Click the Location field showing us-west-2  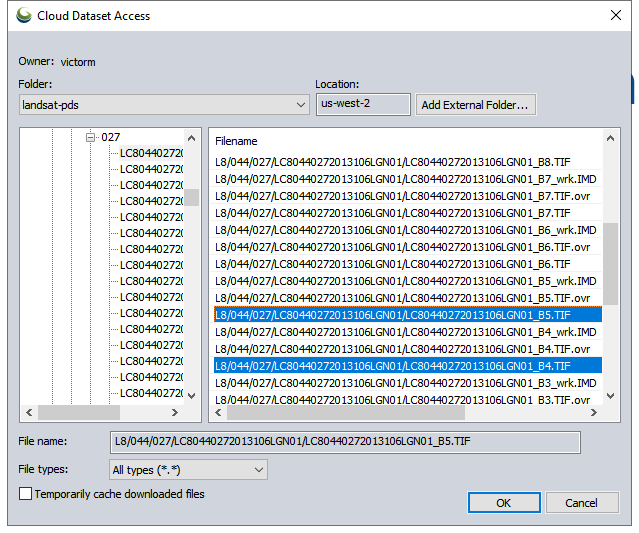click(362, 104)
